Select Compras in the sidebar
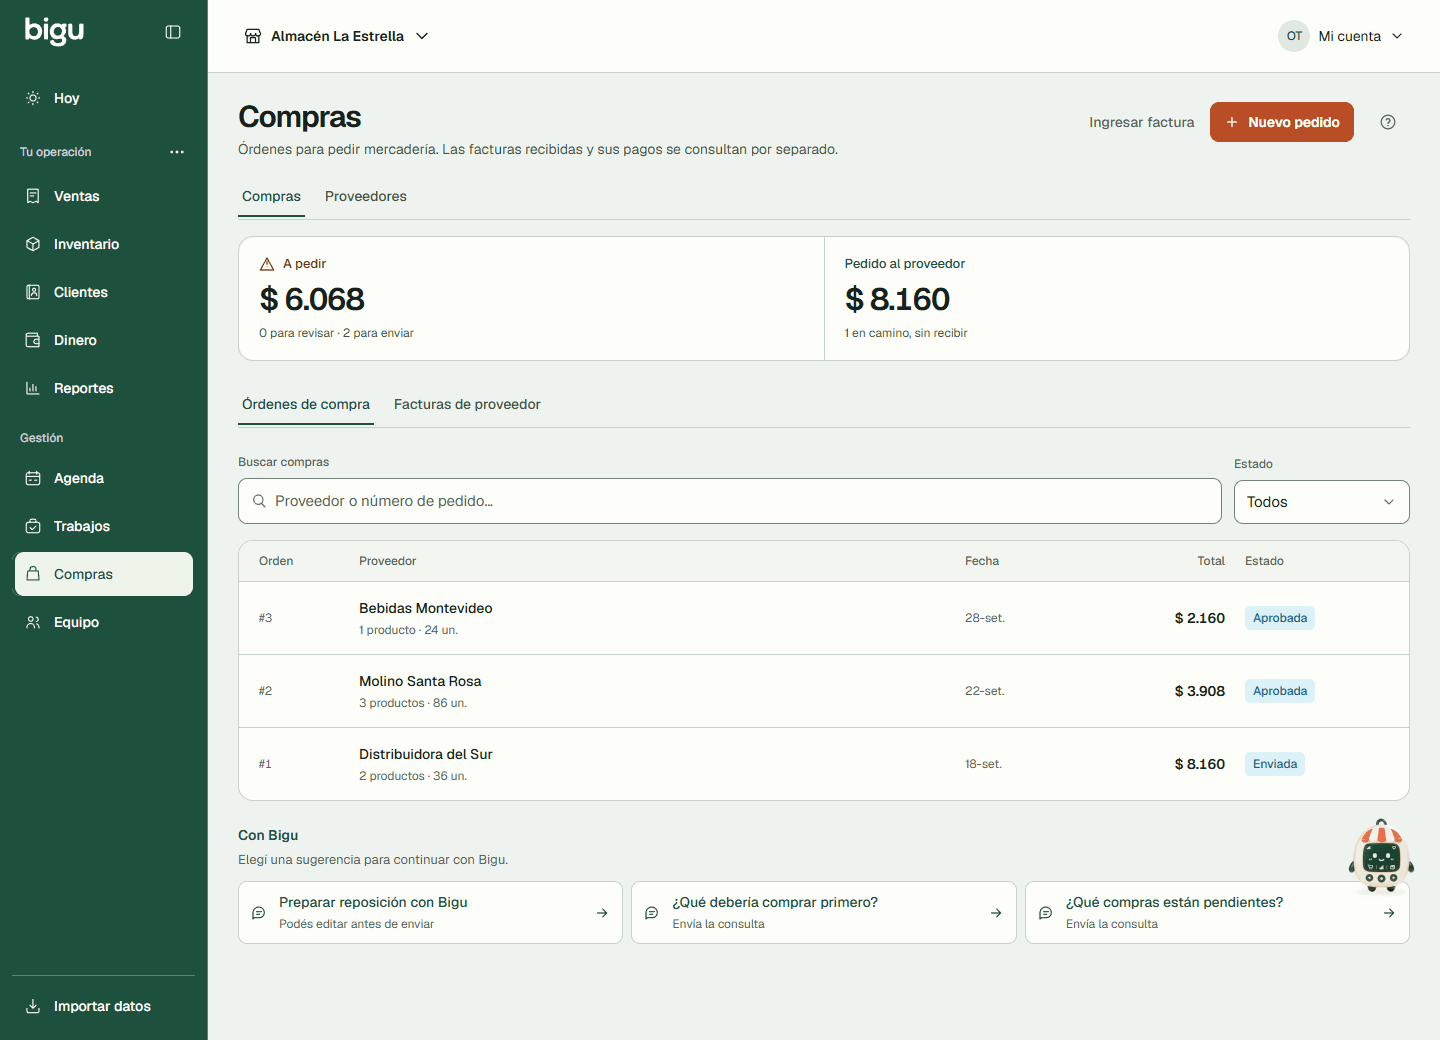1440x1040 pixels. (104, 574)
